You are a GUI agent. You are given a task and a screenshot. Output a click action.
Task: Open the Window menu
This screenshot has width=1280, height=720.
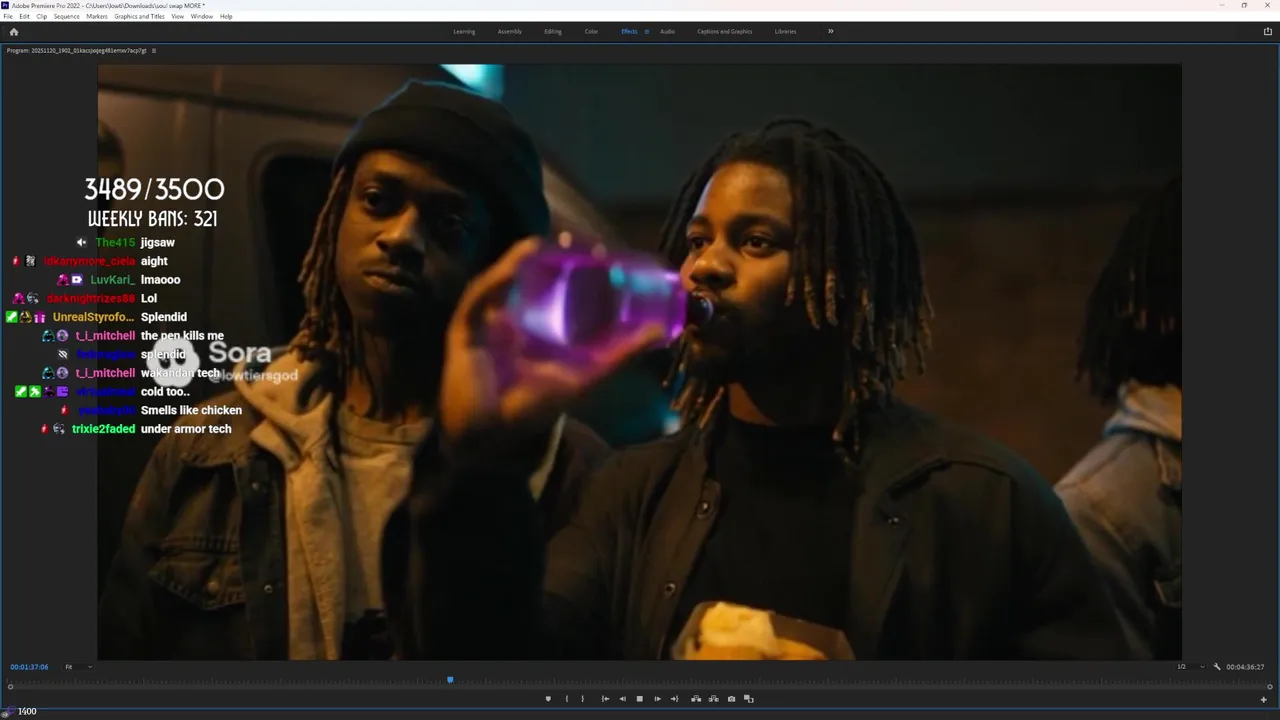point(202,16)
